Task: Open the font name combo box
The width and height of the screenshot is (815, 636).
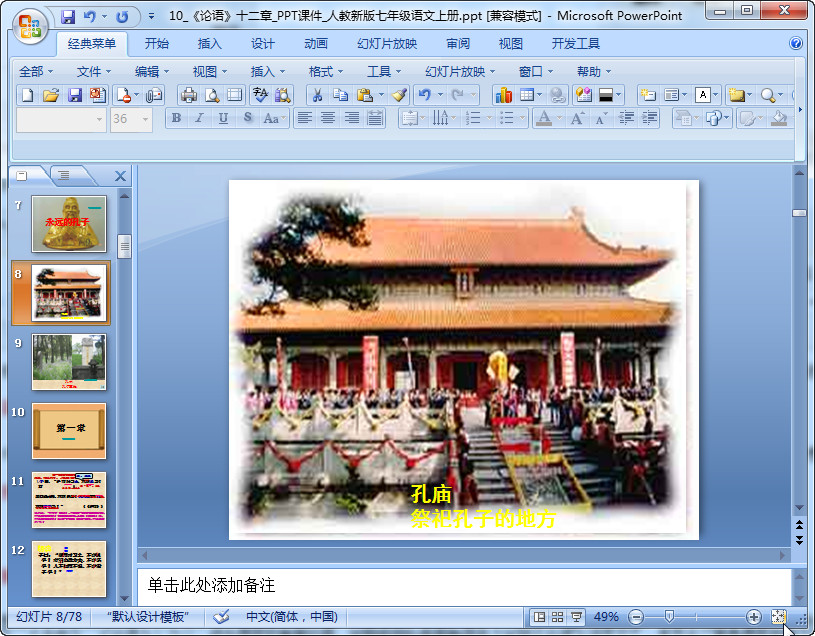Action: [x=61, y=120]
